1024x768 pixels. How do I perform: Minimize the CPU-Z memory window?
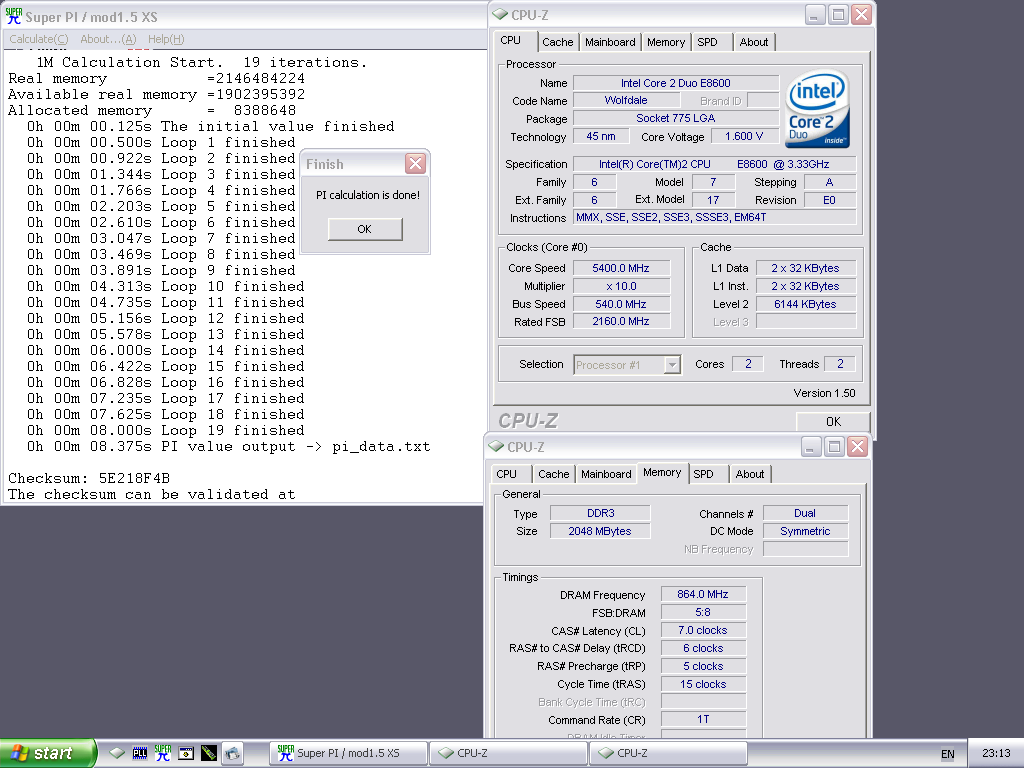pyautogui.click(x=810, y=447)
